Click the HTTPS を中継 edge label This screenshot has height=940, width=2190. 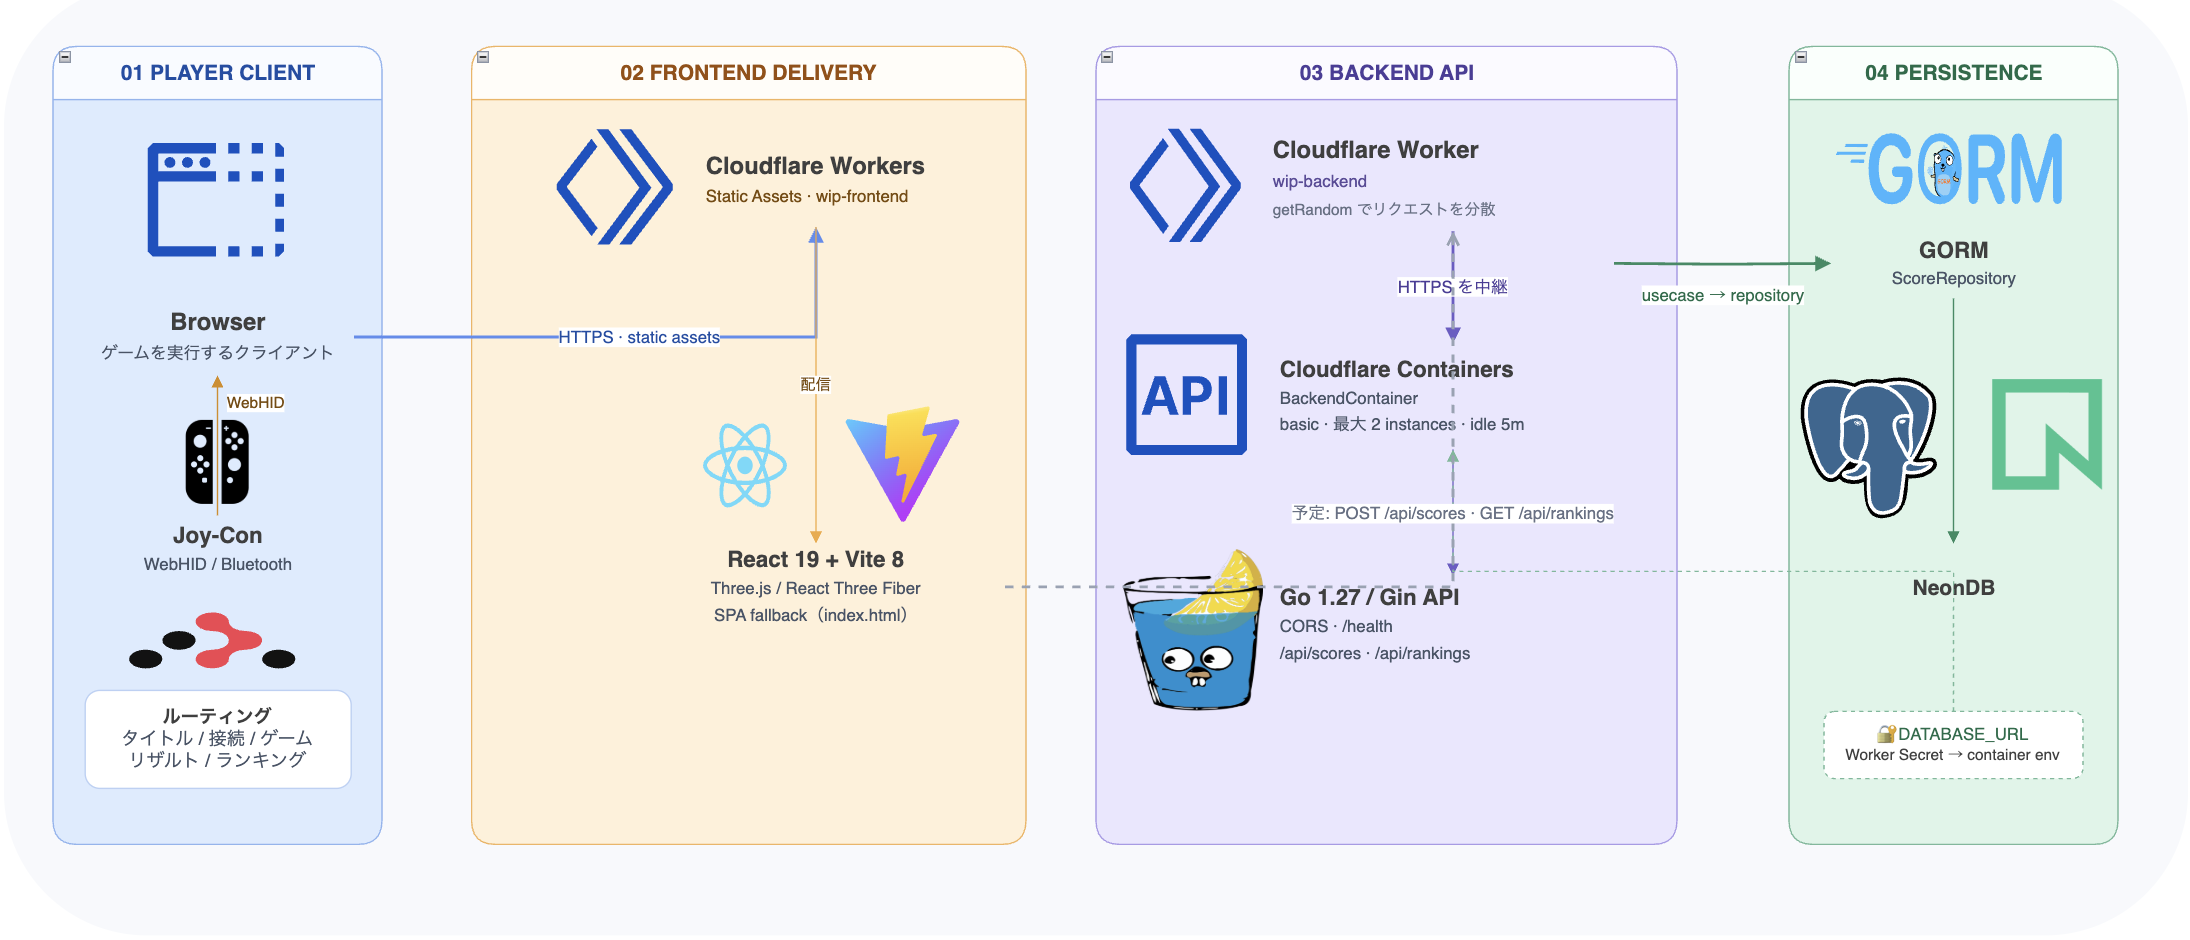(x=1452, y=287)
